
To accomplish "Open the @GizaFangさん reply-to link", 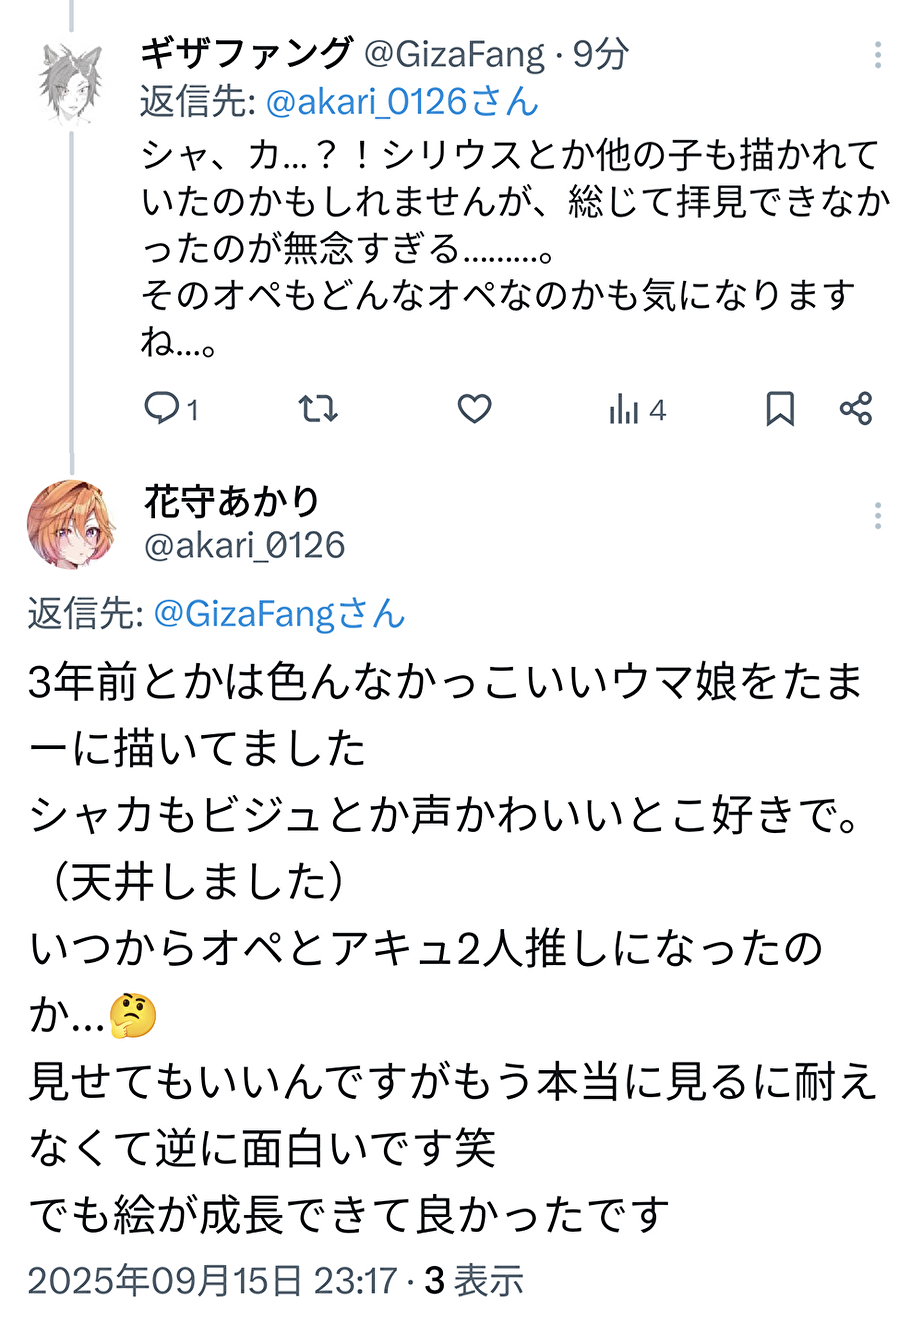I will 279,613.
